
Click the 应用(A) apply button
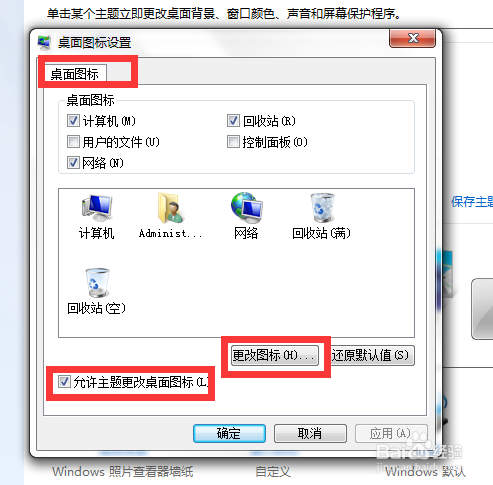(x=391, y=433)
